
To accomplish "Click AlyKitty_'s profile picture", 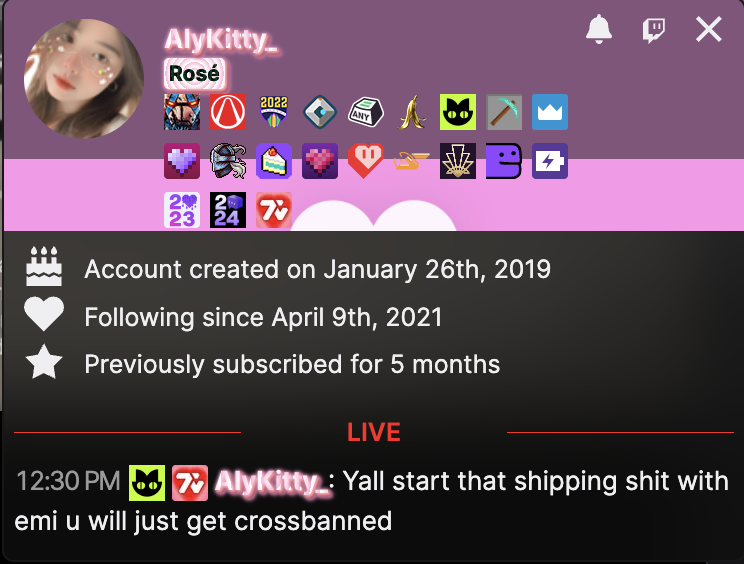I will [84, 79].
